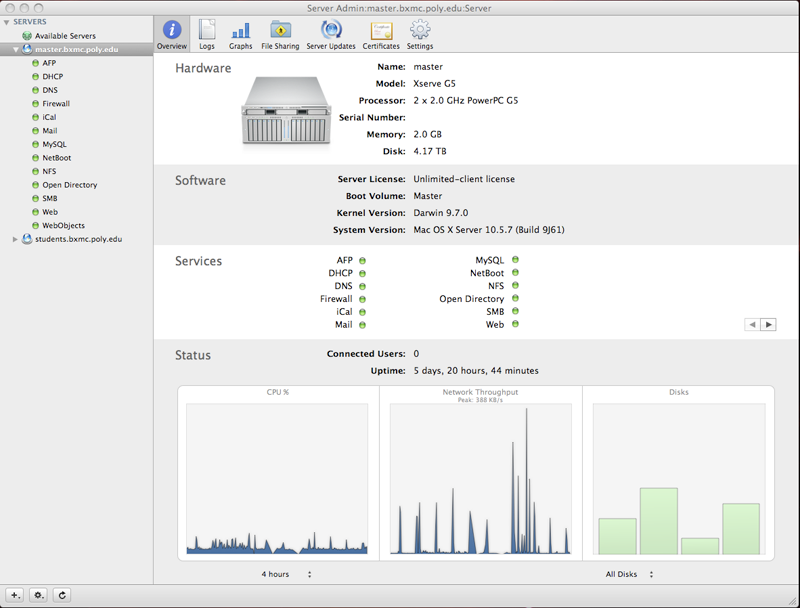
Task: Open the Graphs toolbar icon
Action: (x=240, y=34)
